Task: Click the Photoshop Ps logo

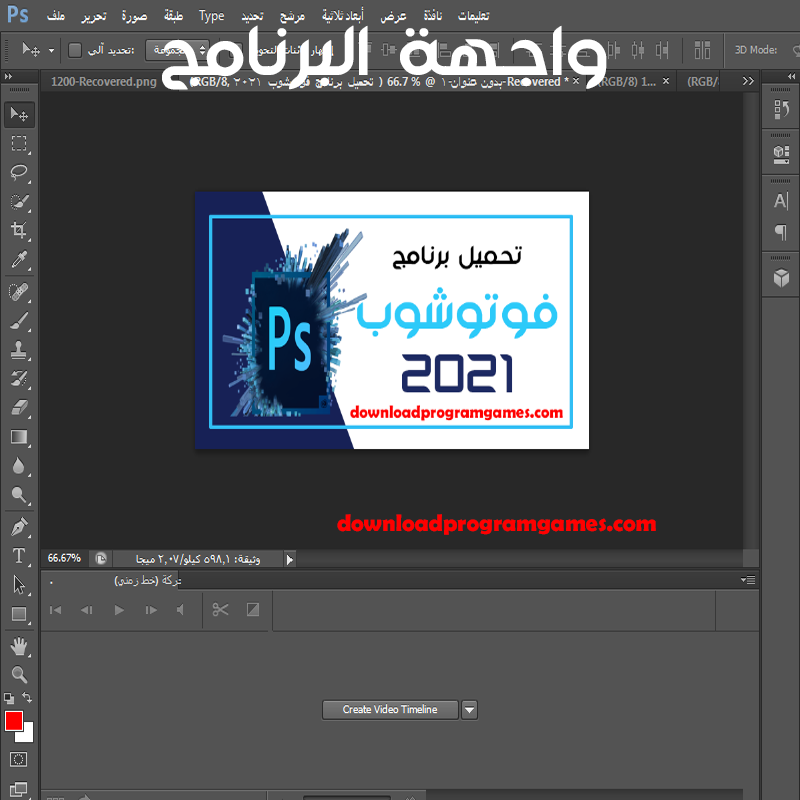Action: pyautogui.click(x=17, y=15)
